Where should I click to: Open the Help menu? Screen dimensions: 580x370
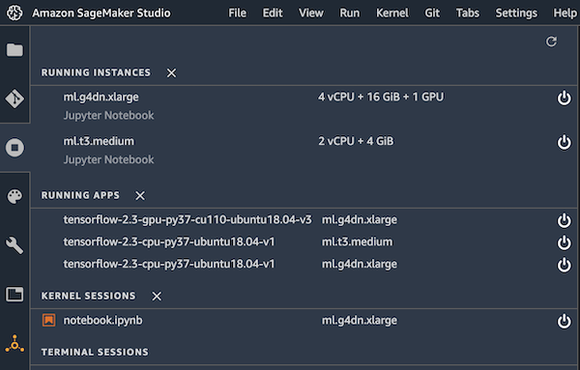point(565,13)
